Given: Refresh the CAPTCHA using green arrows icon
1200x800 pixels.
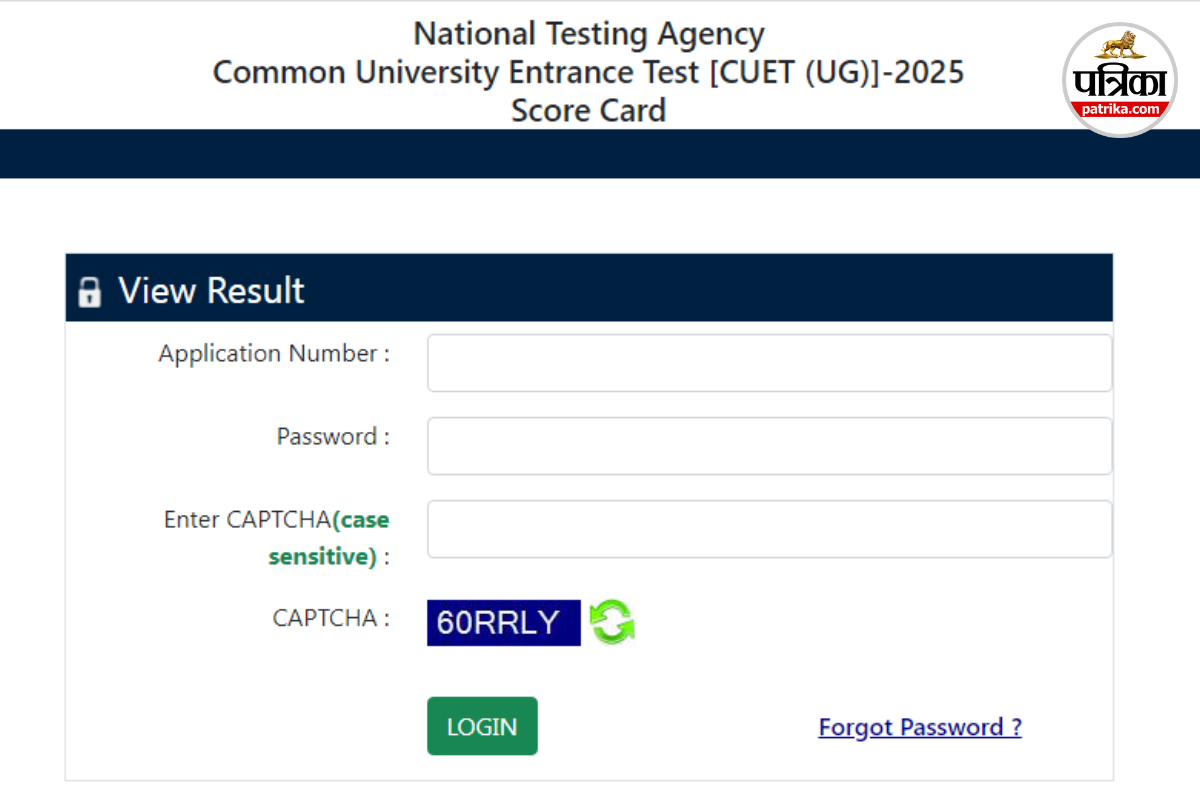Looking at the screenshot, I should pos(612,622).
